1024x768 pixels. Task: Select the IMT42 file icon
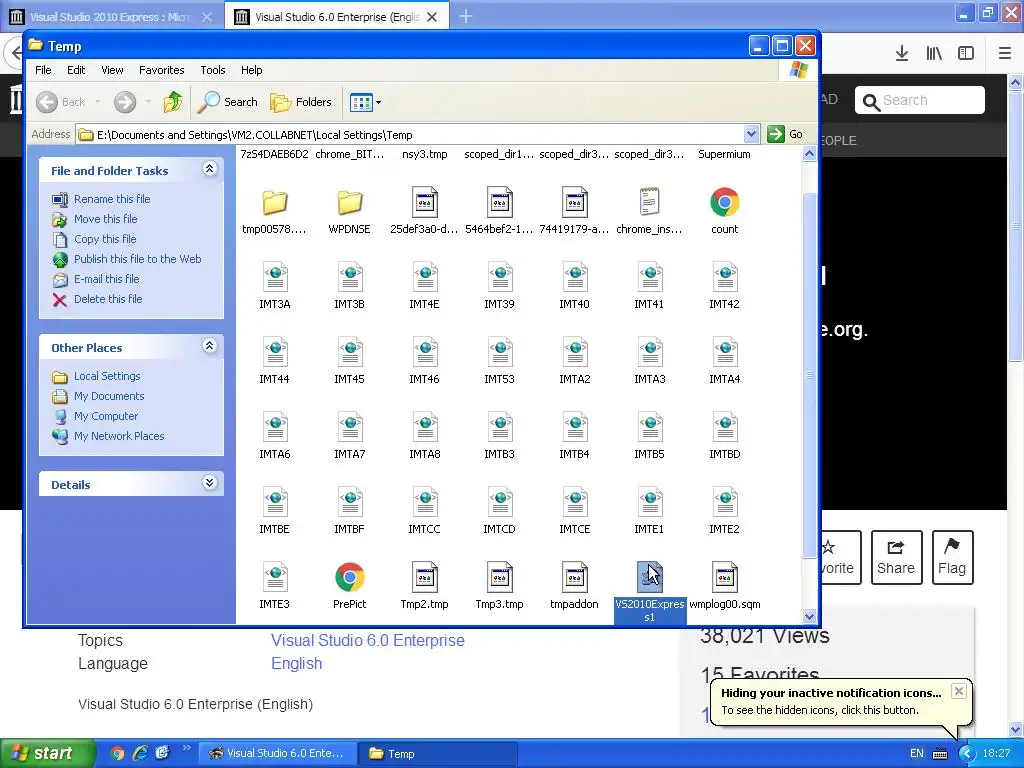(x=724, y=277)
